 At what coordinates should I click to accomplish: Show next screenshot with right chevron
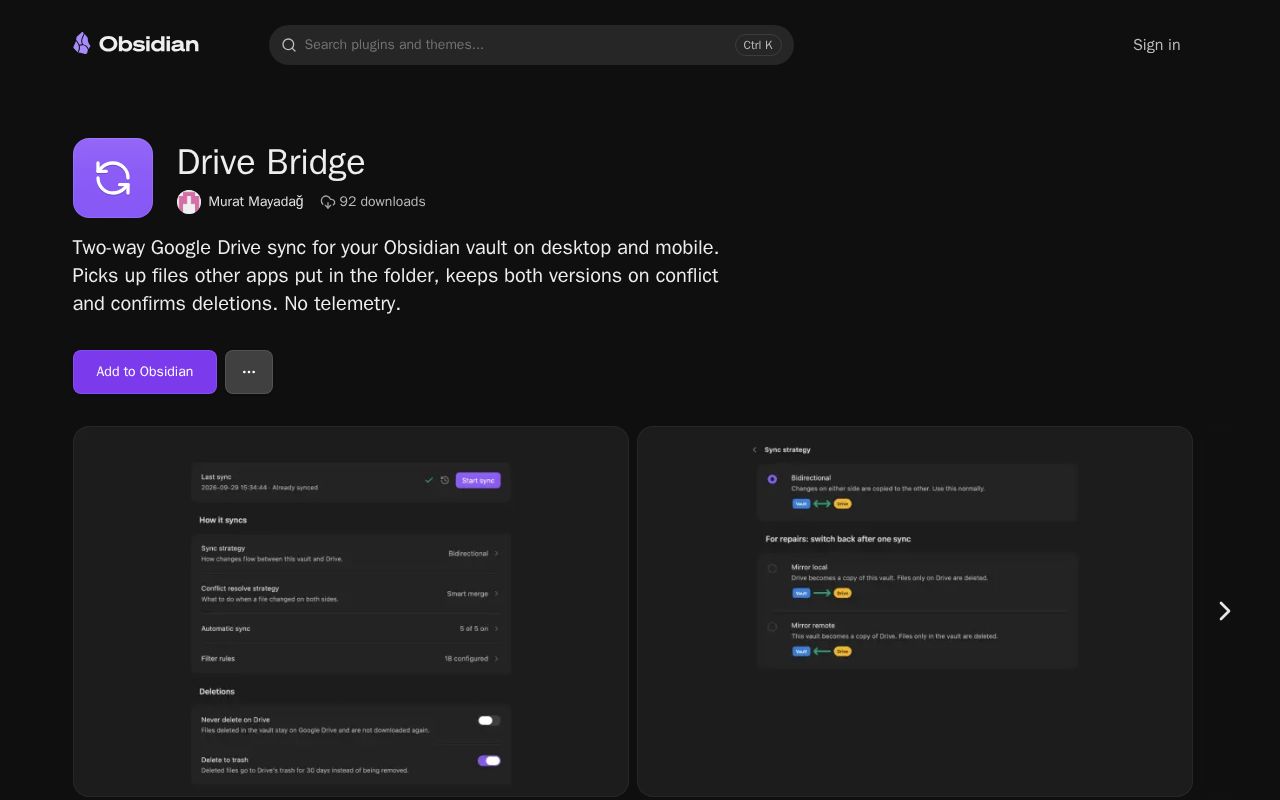pyautogui.click(x=1224, y=611)
